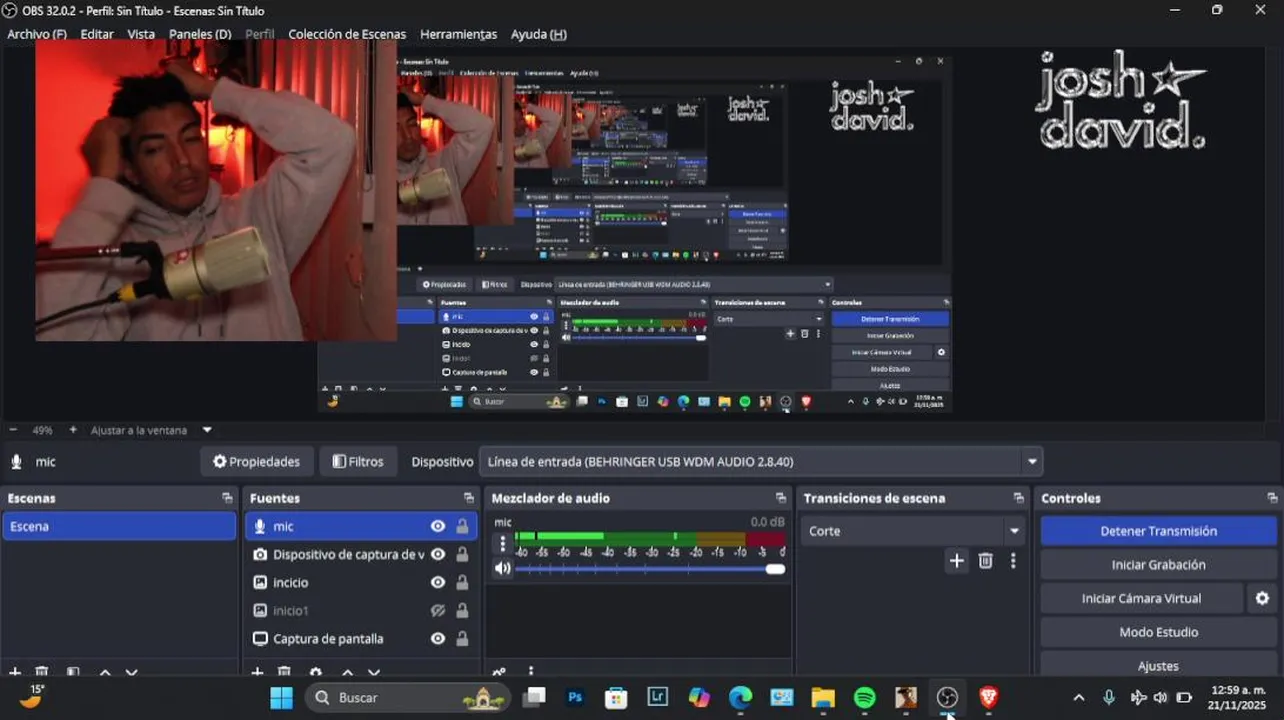Click the OBS Studio taskbar icon
This screenshot has width=1284, height=720.
947,697
